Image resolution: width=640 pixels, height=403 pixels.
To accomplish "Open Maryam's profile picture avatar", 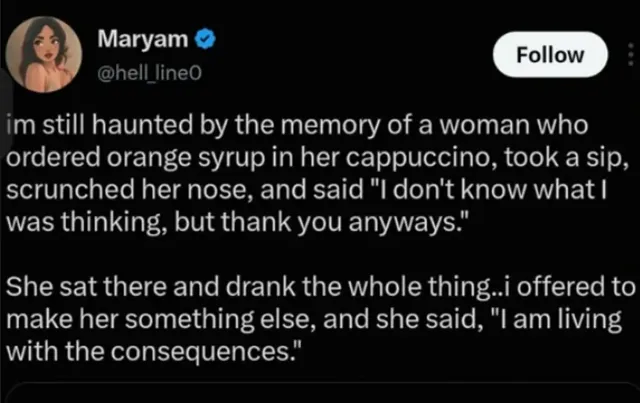I will 44,54.
